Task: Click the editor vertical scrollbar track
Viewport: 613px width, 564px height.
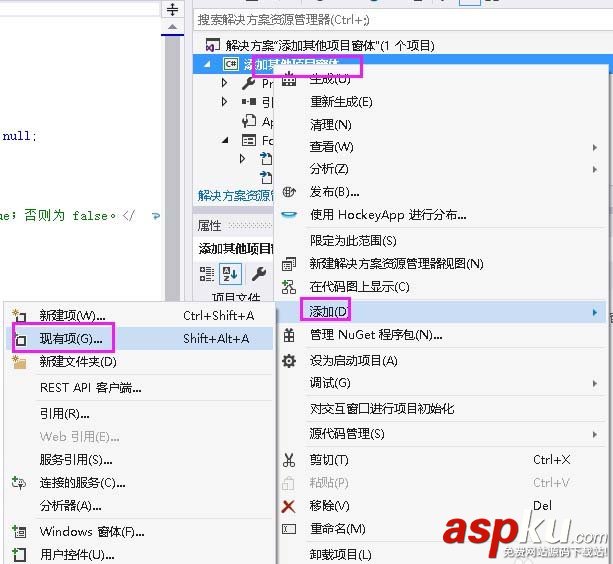Action: coord(172,168)
